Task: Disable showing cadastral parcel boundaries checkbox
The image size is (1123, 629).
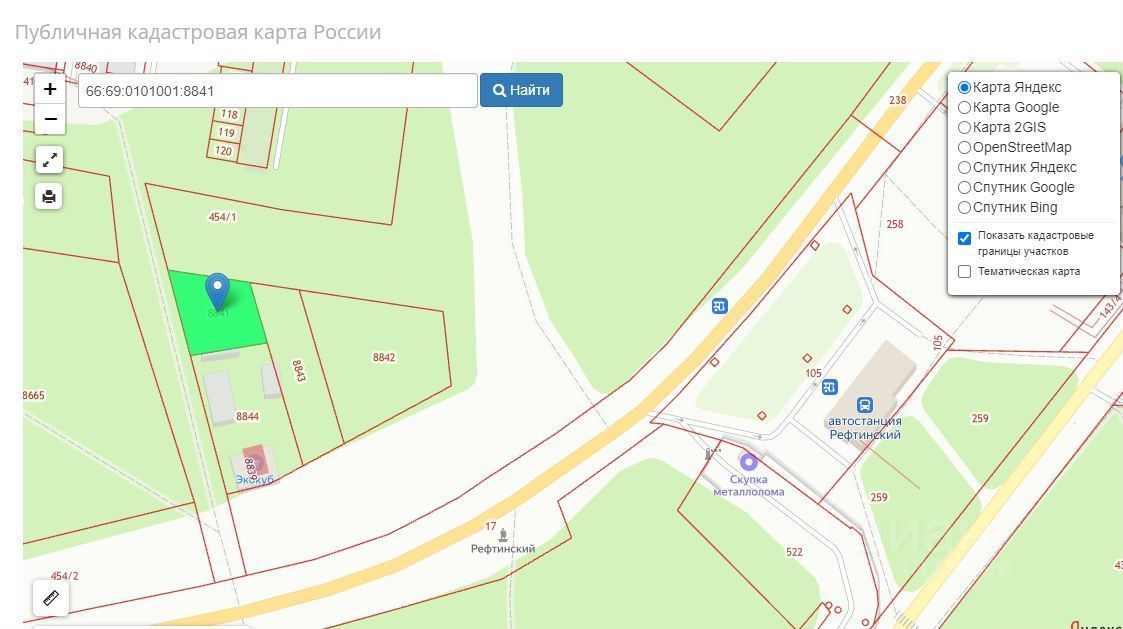Action: click(965, 239)
